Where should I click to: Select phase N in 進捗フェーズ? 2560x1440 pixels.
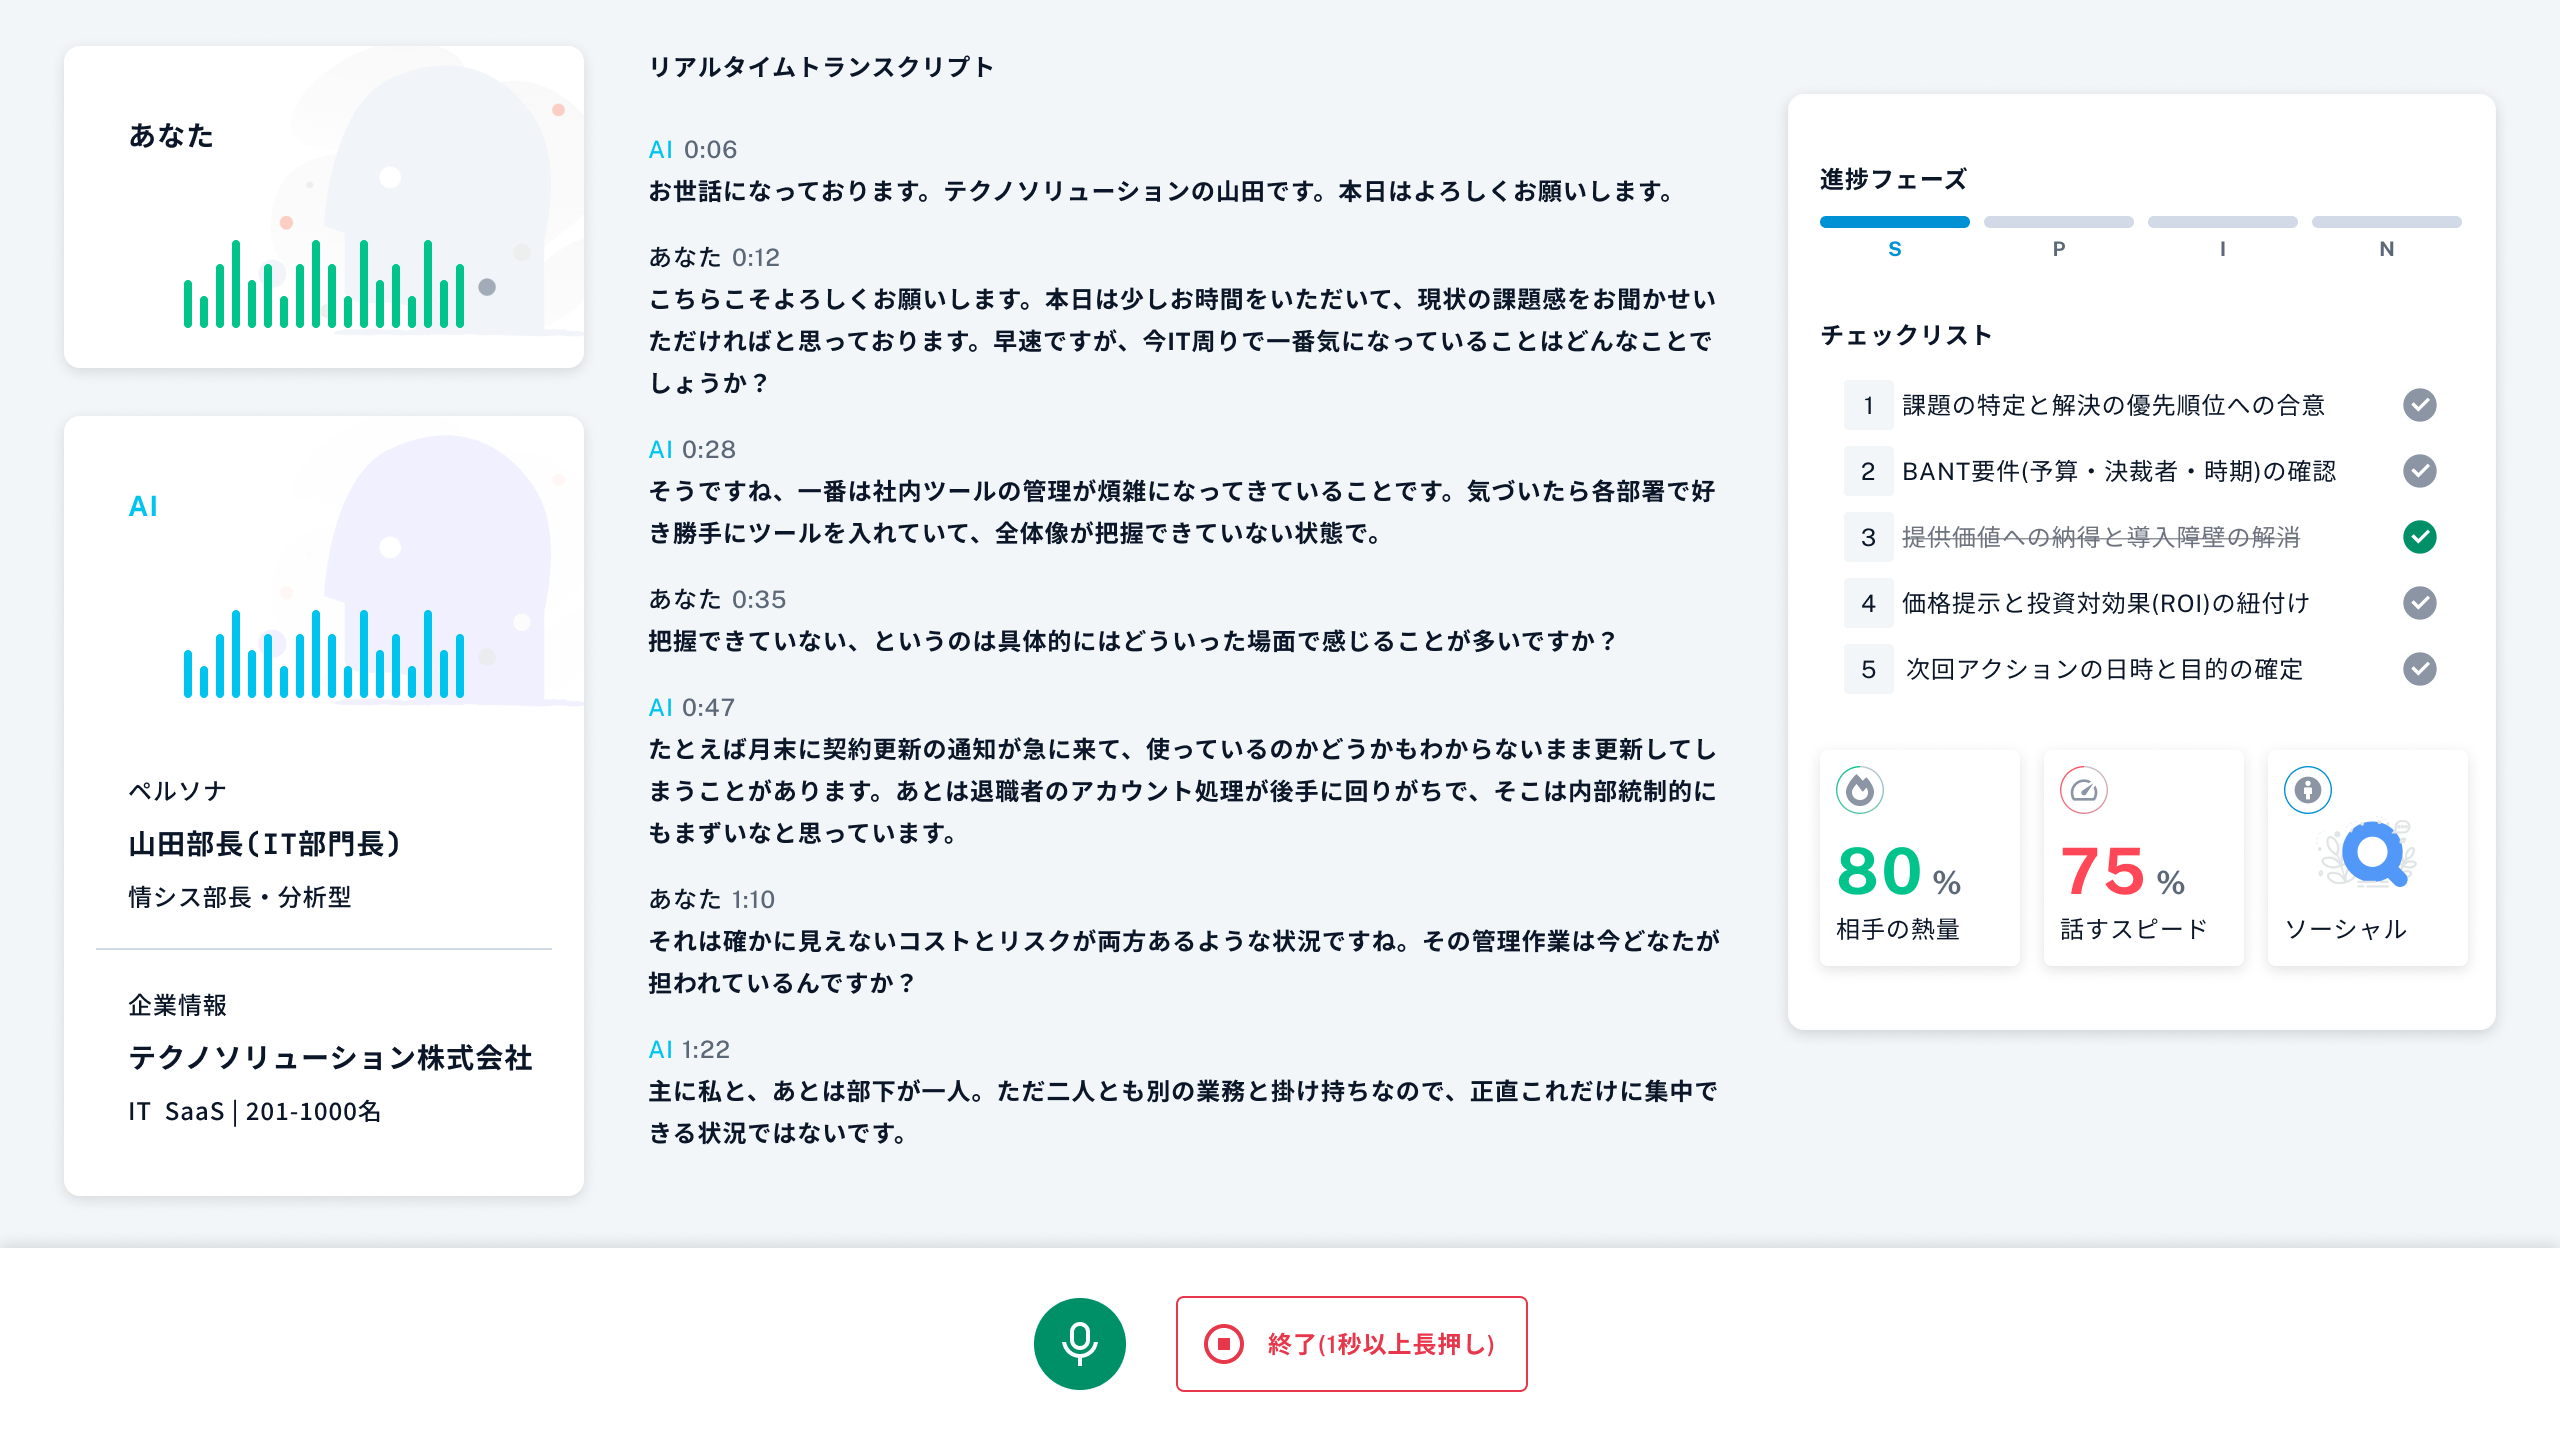(x=2386, y=221)
